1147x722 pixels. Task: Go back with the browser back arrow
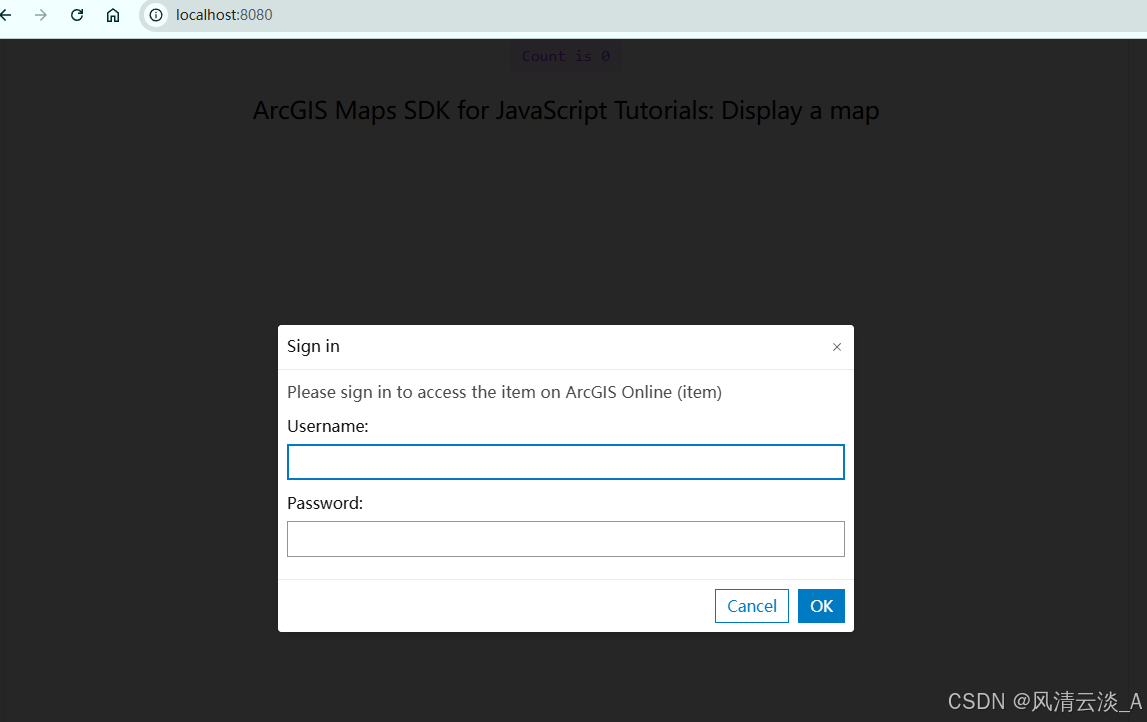click(5, 15)
